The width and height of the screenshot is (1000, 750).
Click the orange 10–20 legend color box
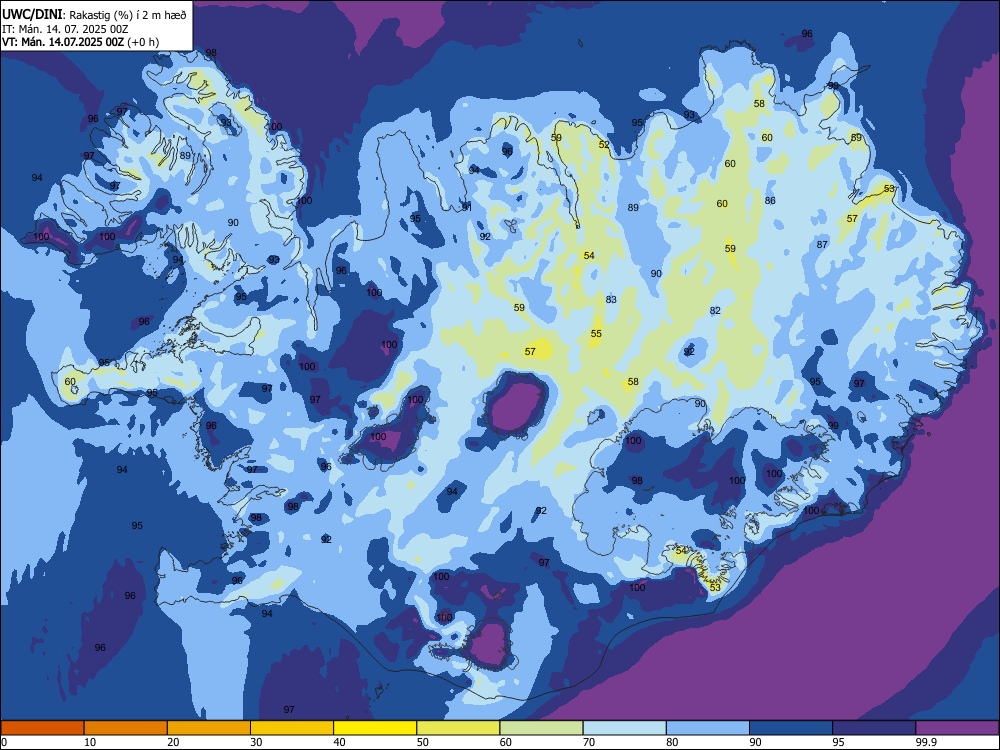click(x=126, y=728)
